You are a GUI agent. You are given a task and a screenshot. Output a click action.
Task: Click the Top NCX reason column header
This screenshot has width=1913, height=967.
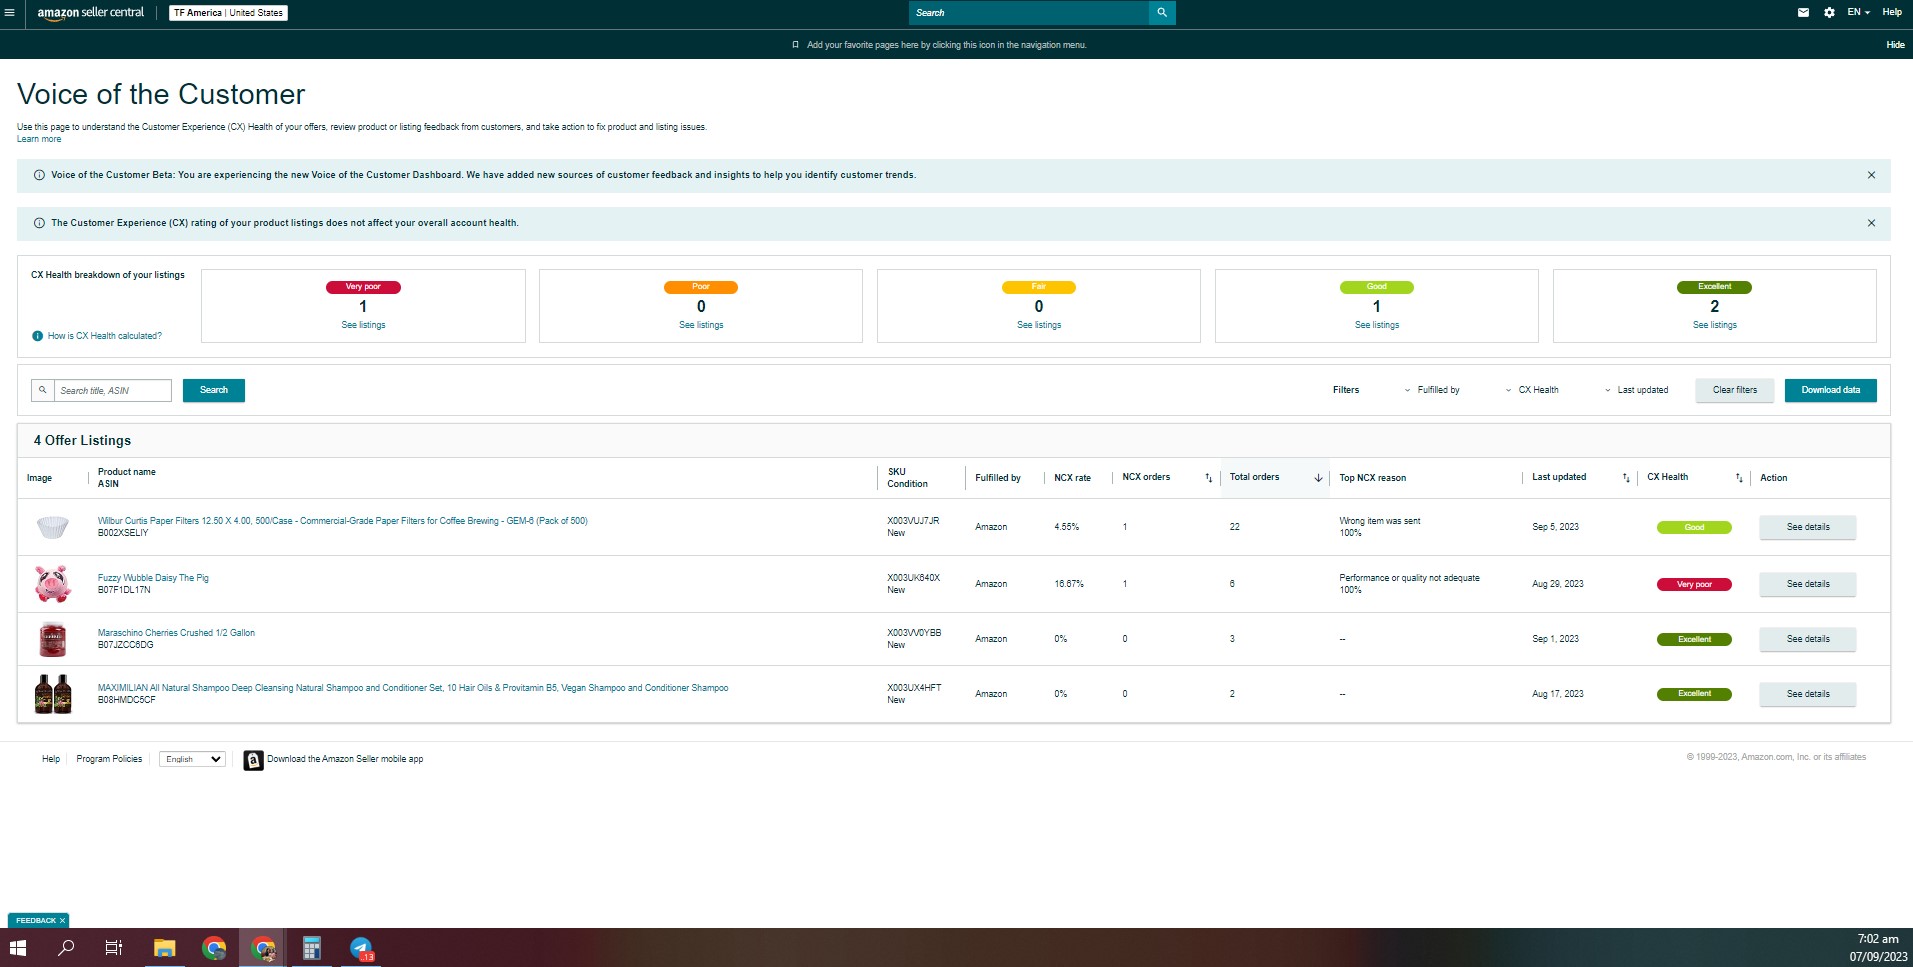pos(1372,478)
